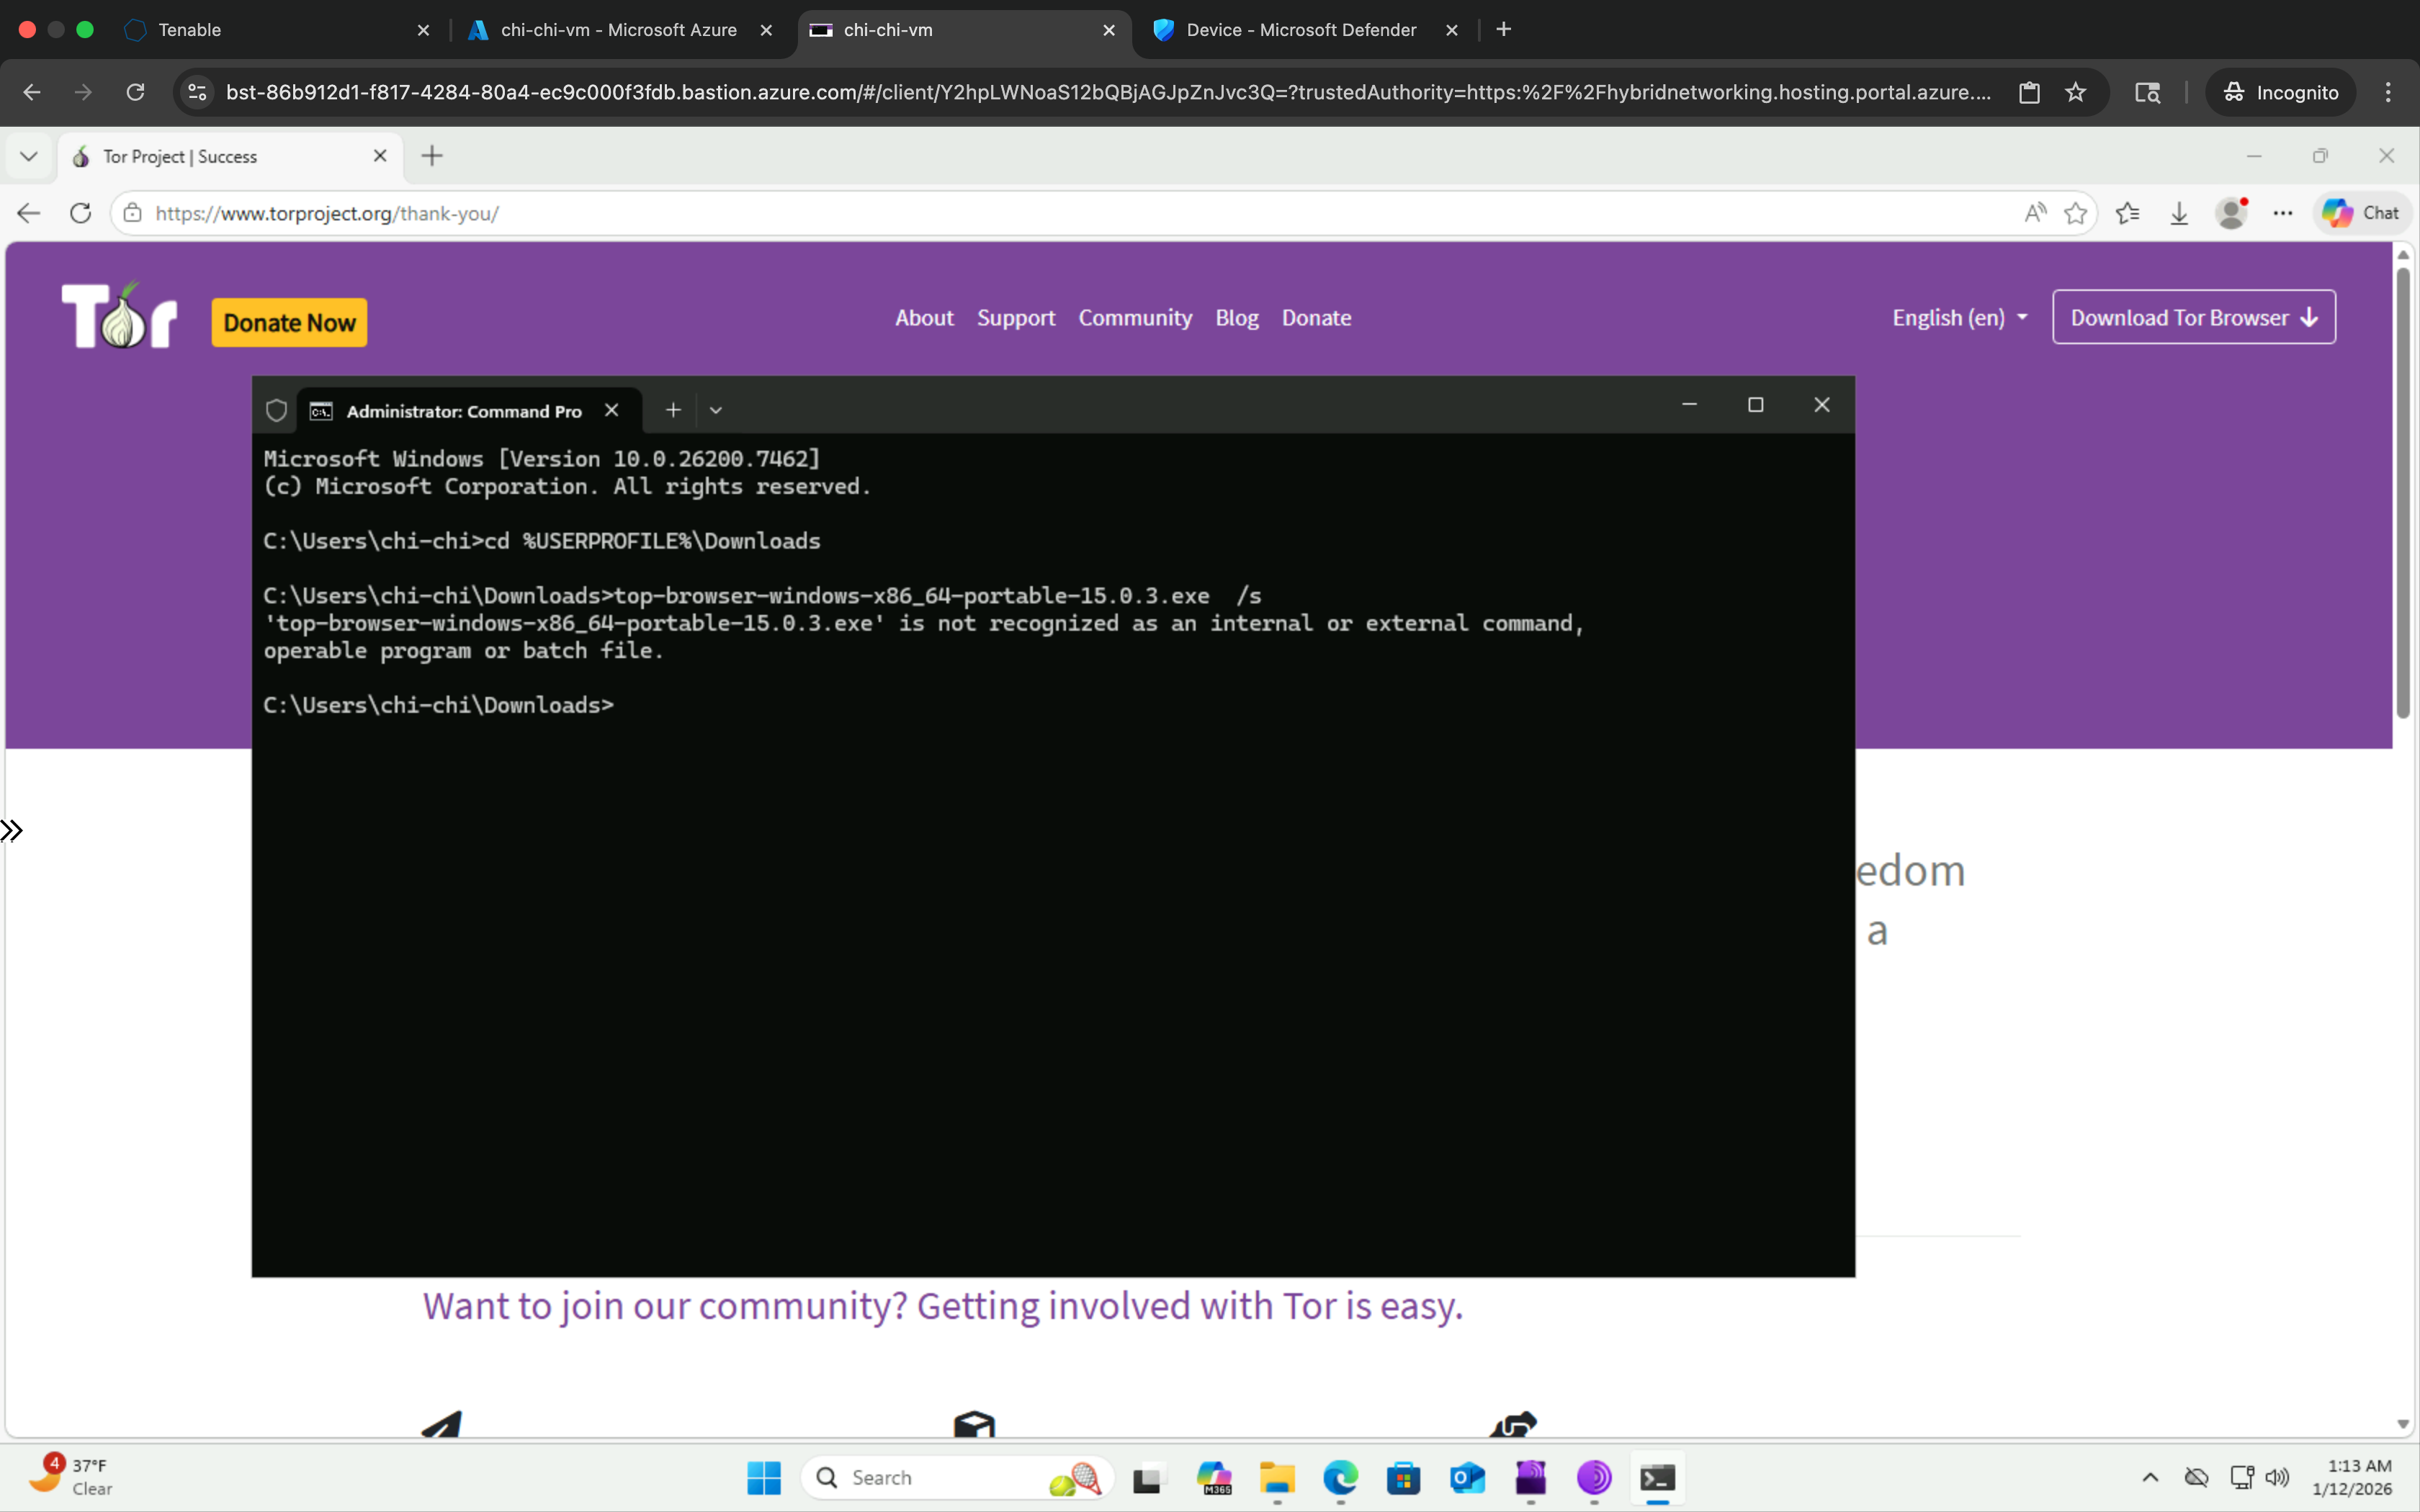
Task: Go to the Community page
Action: click(x=1135, y=318)
